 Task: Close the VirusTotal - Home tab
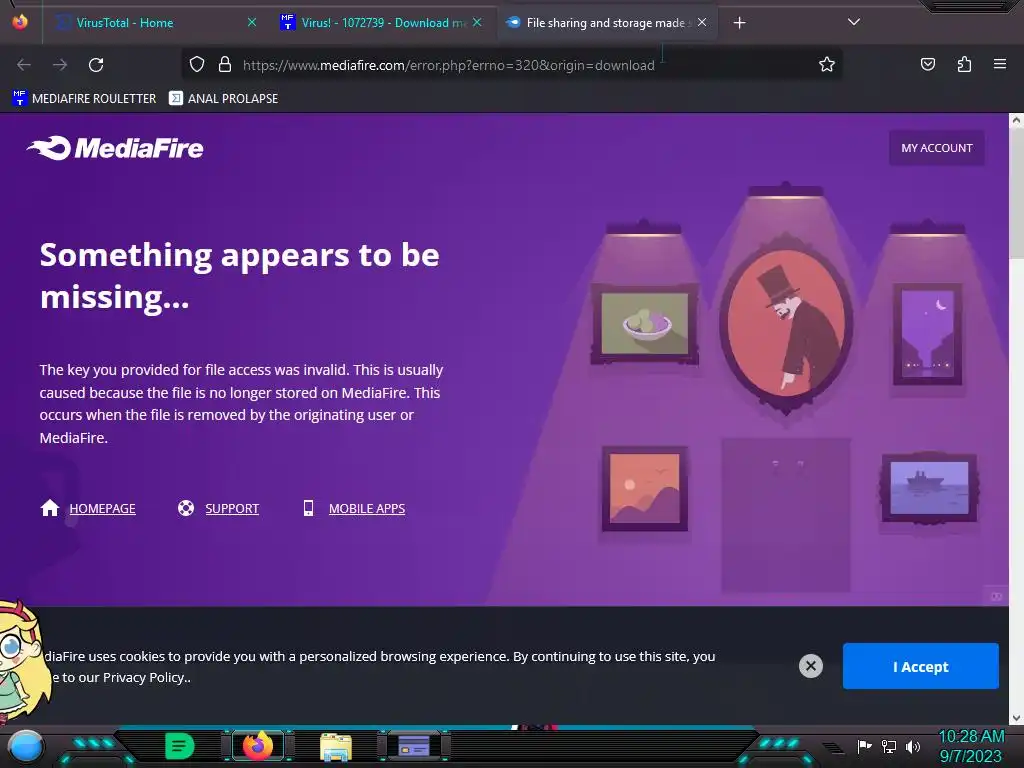click(252, 22)
